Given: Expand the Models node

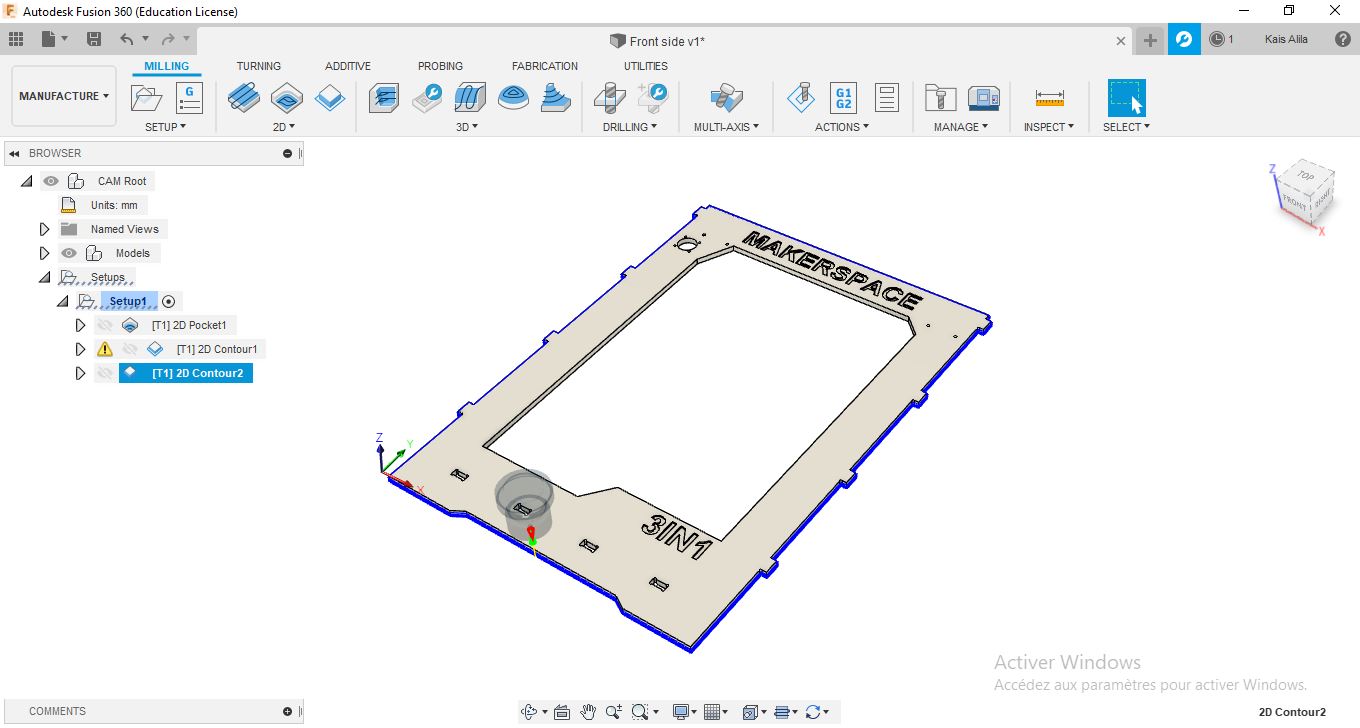Looking at the screenshot, I should coord(44,253).
